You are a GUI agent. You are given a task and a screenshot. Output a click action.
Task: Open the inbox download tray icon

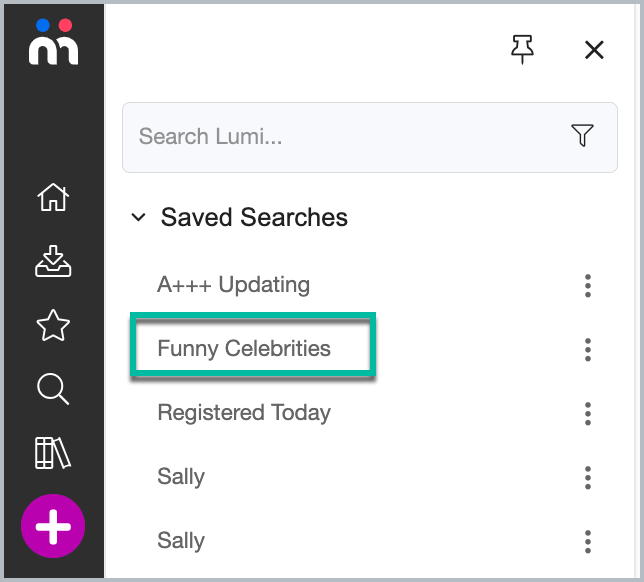(53, 261)
